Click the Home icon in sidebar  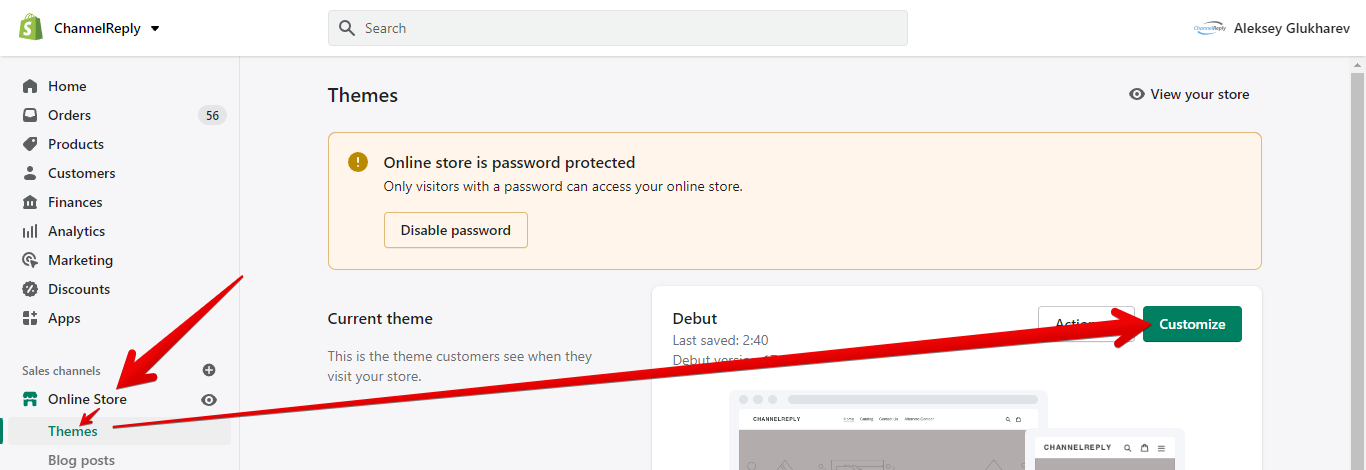coord(30,86)
